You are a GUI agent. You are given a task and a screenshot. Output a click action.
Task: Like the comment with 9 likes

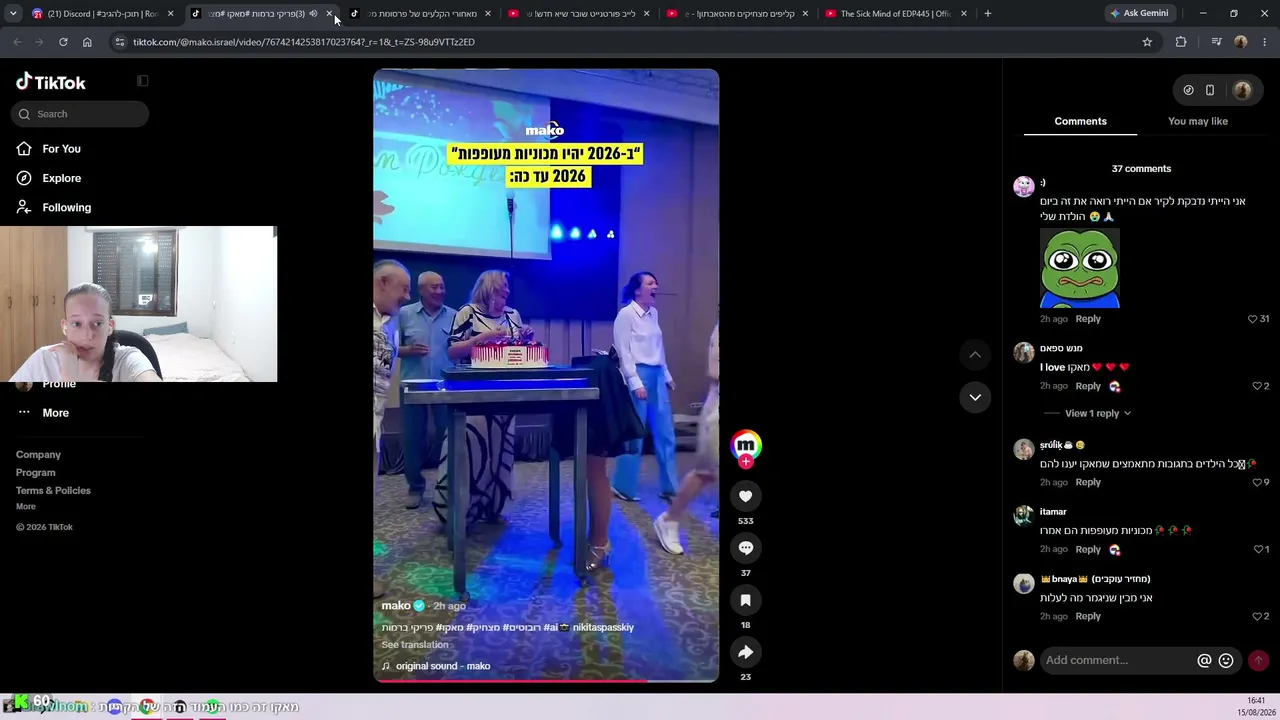[x=1257, y=482]
